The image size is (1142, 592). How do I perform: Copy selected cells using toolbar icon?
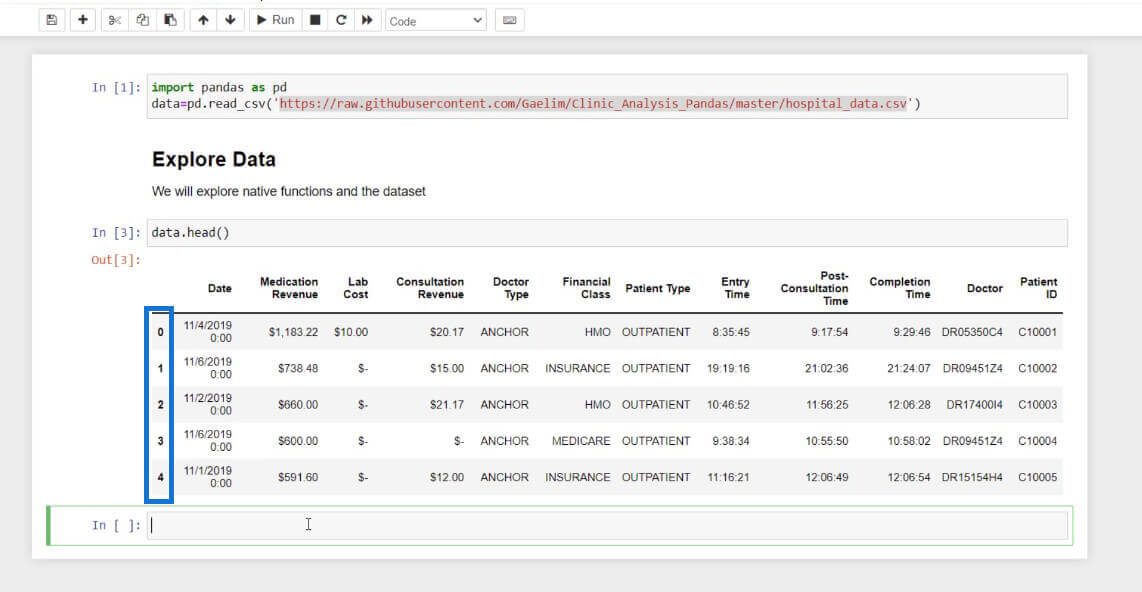142,20
